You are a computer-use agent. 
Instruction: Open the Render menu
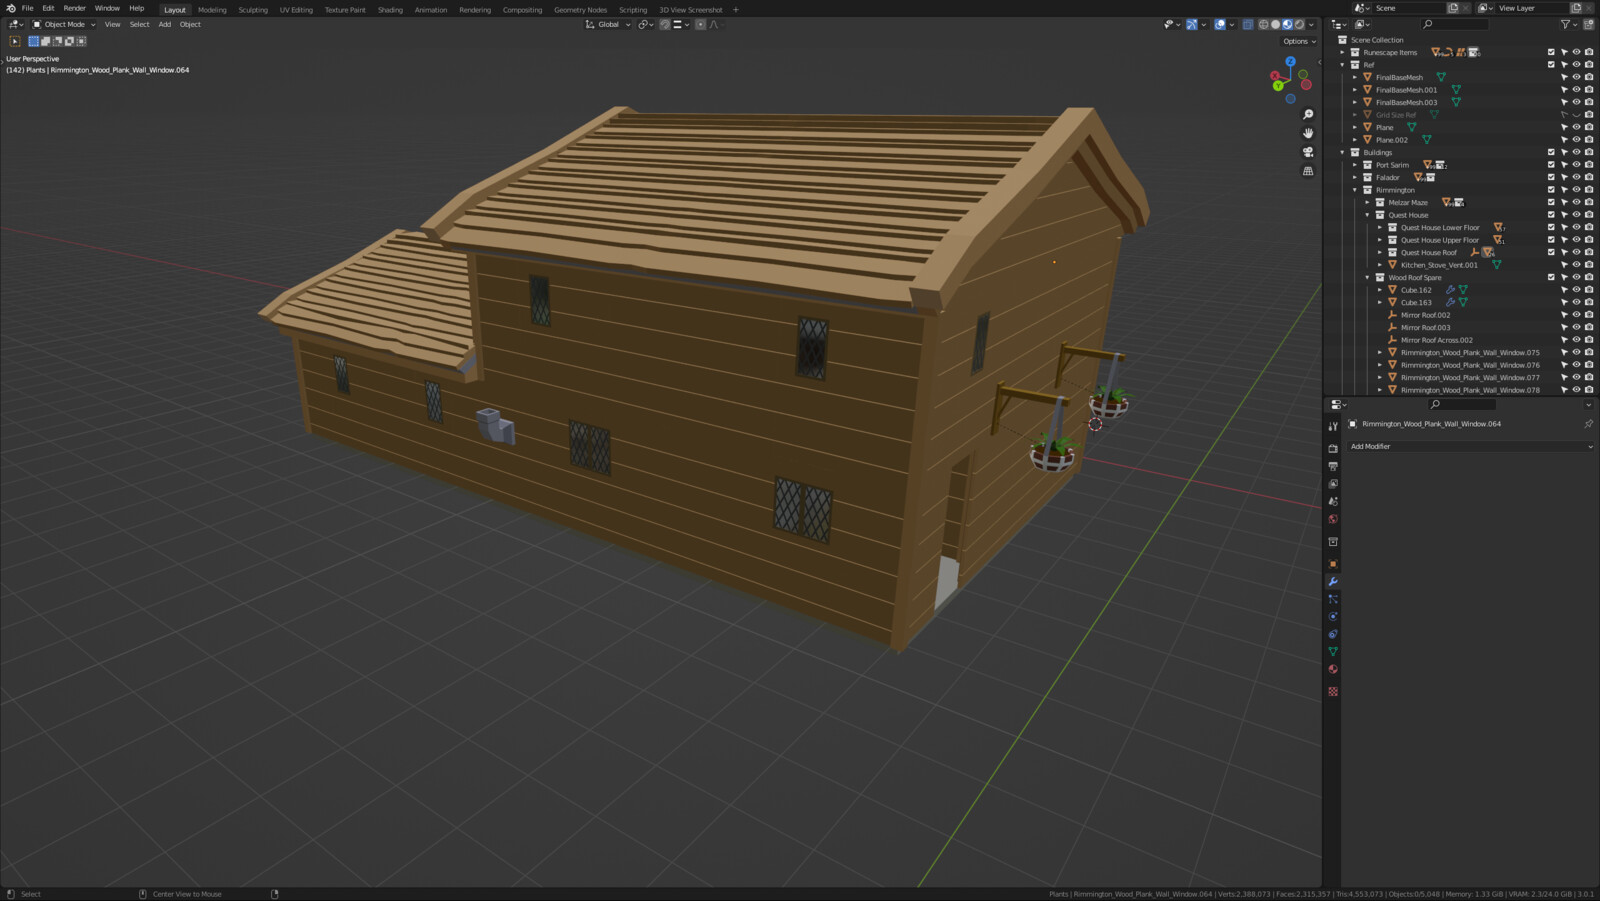[75, 8]
